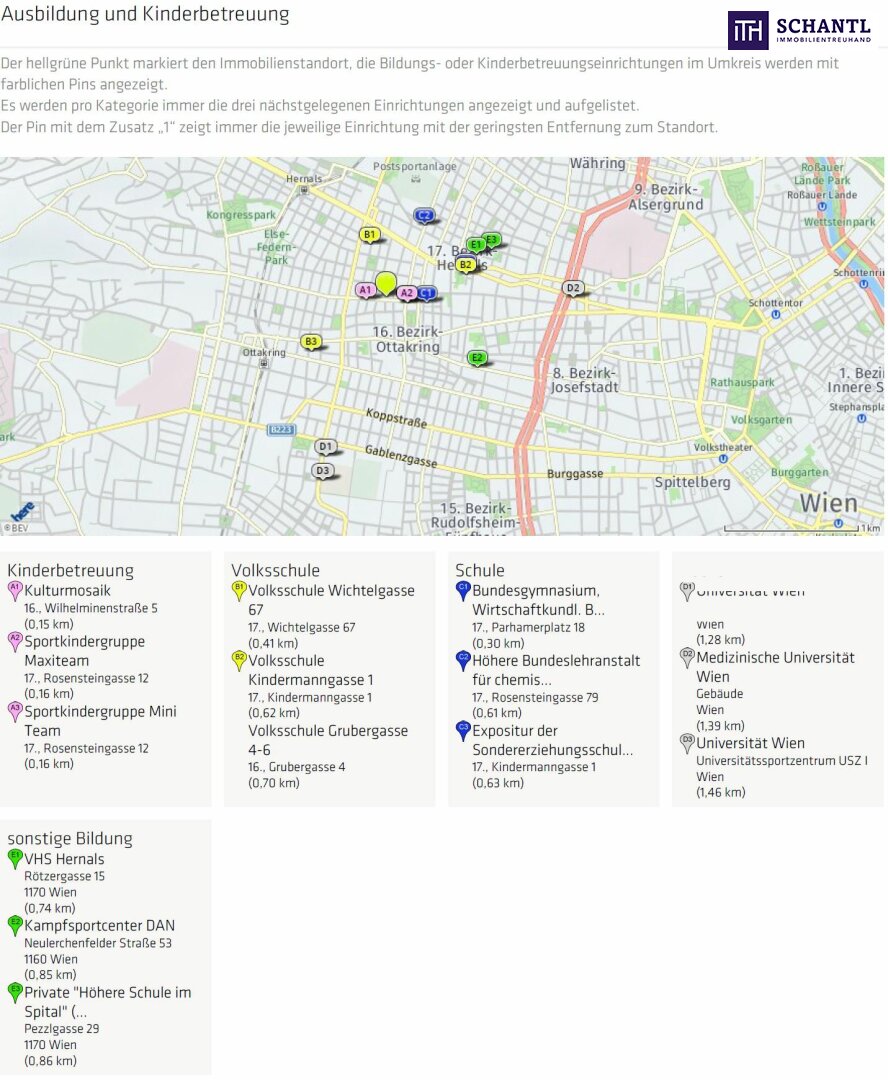Select the pink A2 pin on the map

point(406,293)
